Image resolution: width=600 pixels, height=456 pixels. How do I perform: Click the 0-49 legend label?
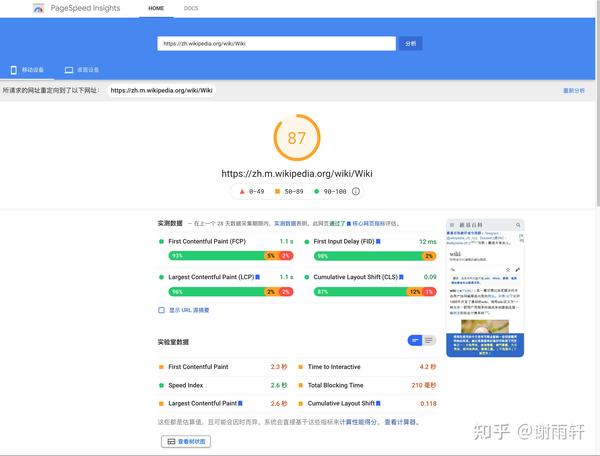point(256,191)
